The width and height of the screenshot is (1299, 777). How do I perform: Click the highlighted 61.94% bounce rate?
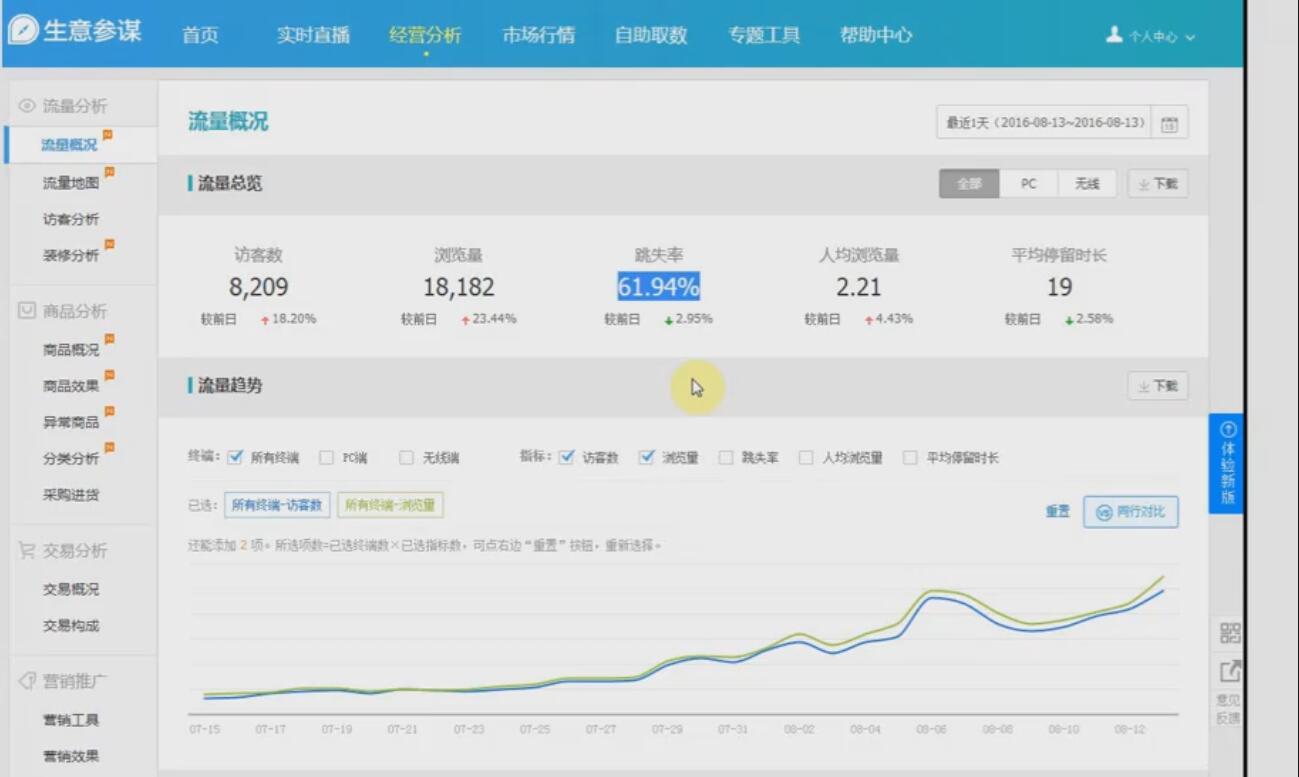(x=658, y=288)
